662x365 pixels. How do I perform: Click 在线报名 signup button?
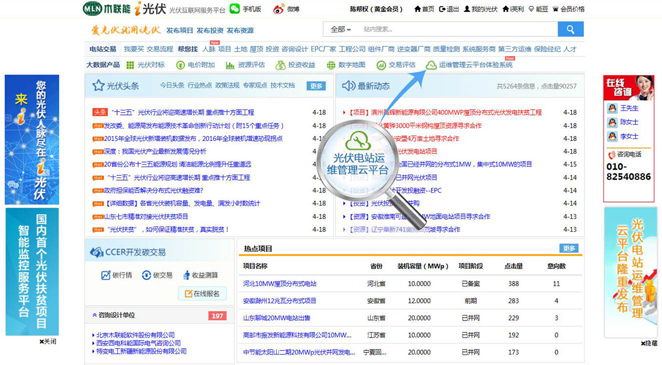202,294
